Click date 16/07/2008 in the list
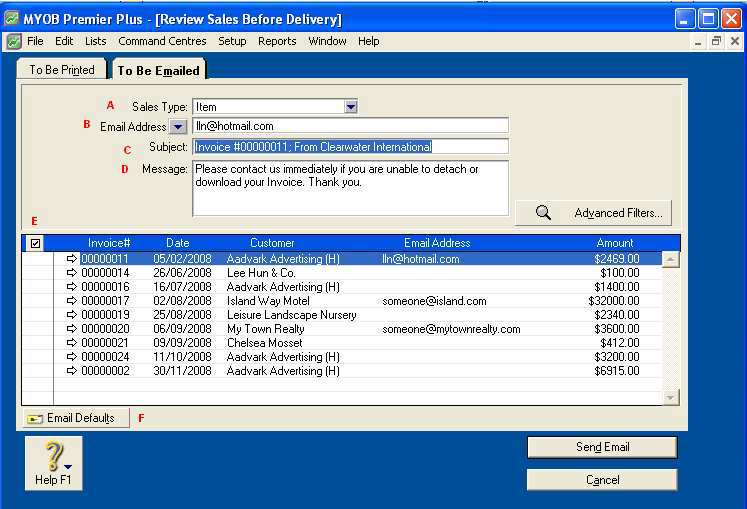747x509 pixels. point(182,287)
